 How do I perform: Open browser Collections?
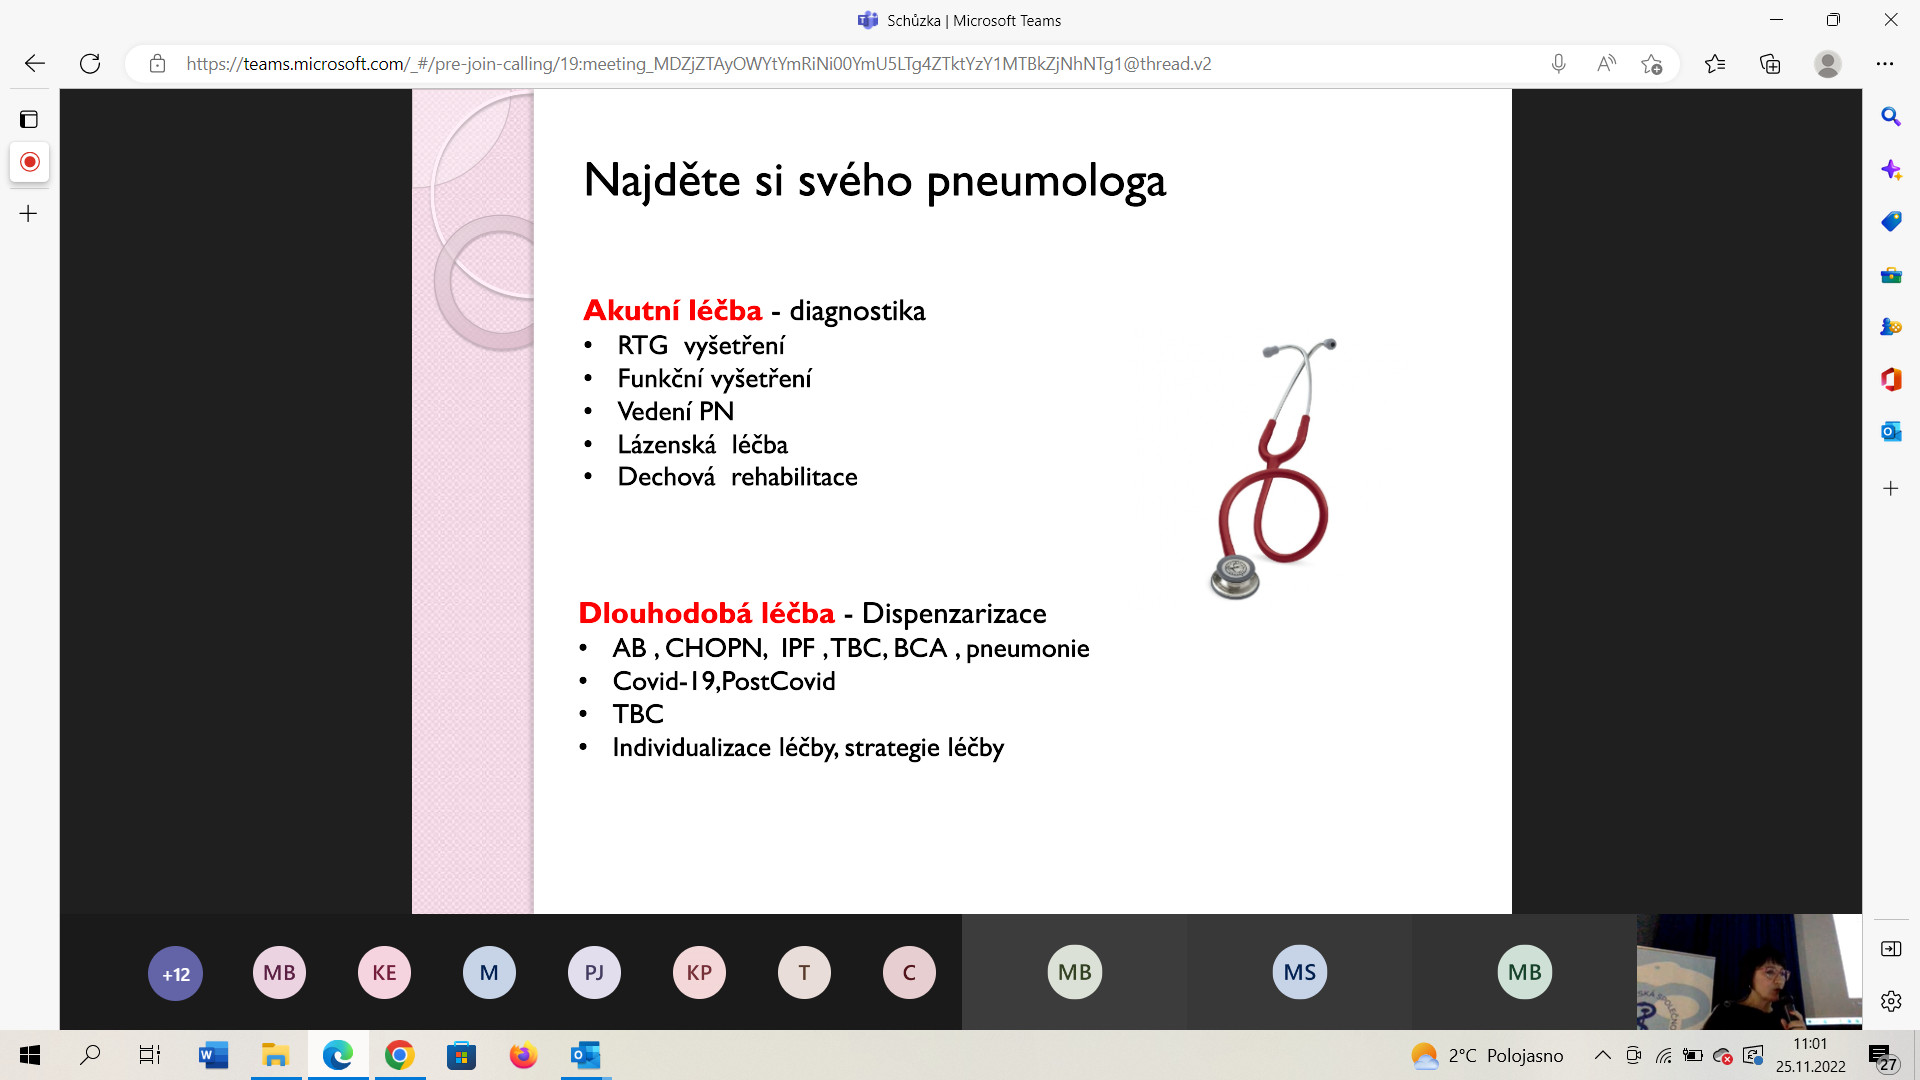tap(1770, 64)
